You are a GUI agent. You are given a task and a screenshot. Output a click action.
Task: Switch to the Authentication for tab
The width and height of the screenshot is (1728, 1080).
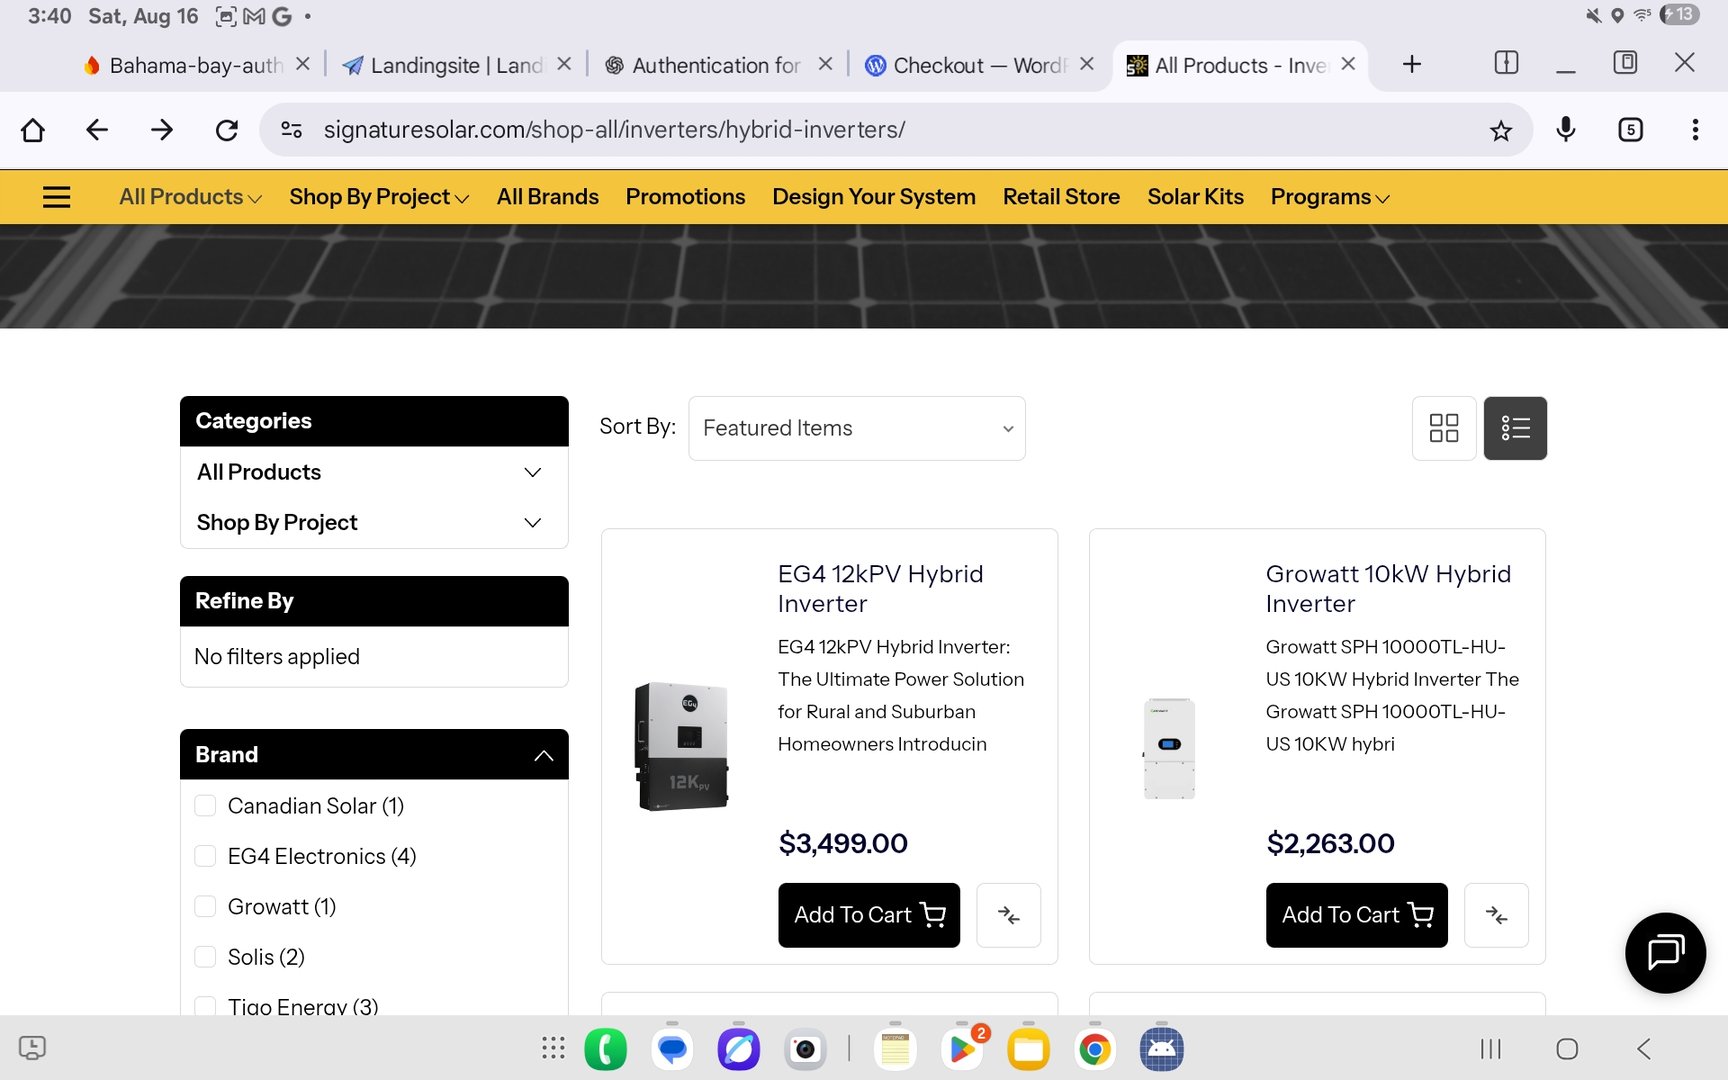[705, 65]
